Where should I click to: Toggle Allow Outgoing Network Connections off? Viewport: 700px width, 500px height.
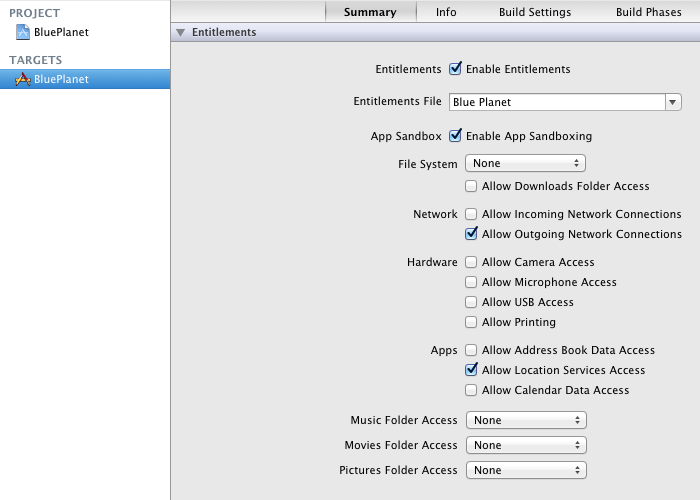(x=472, y=234)
